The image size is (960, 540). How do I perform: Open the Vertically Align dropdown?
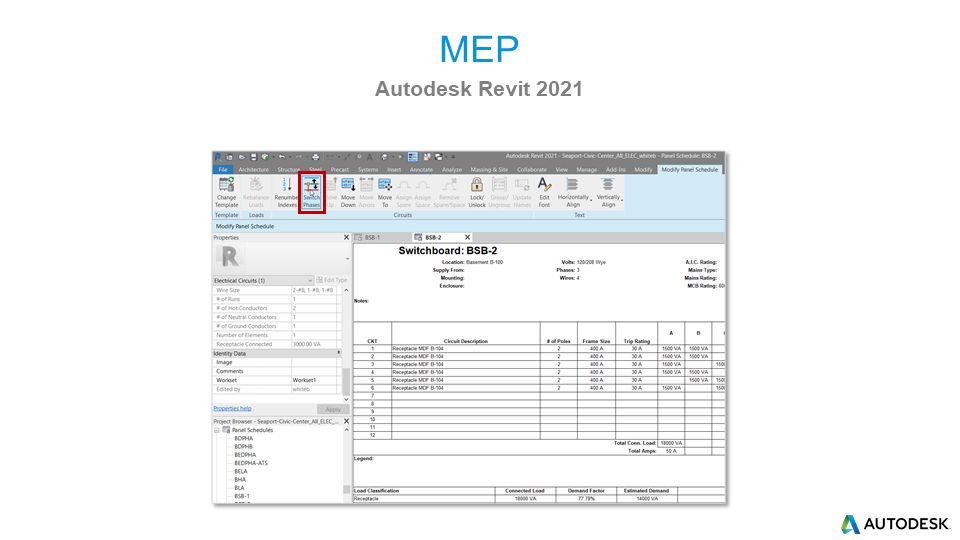[x=609, y=192]
